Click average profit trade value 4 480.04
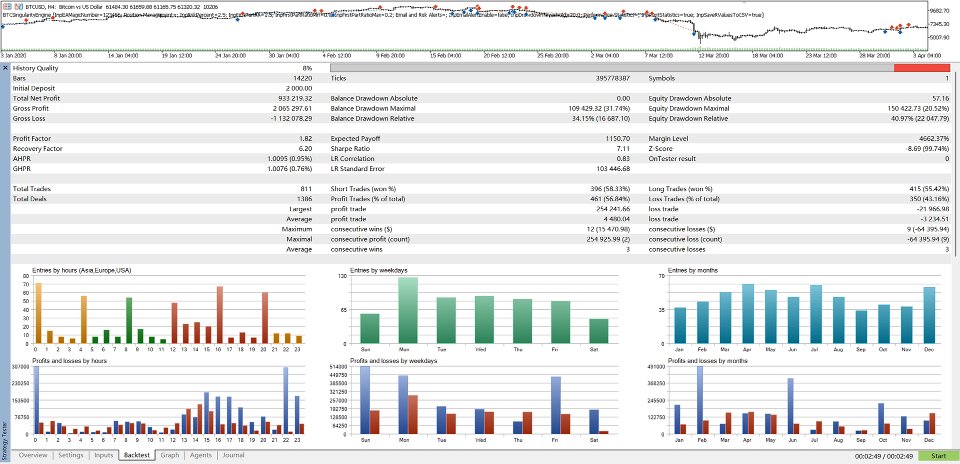960x464 pixels. tap(618, 219)
